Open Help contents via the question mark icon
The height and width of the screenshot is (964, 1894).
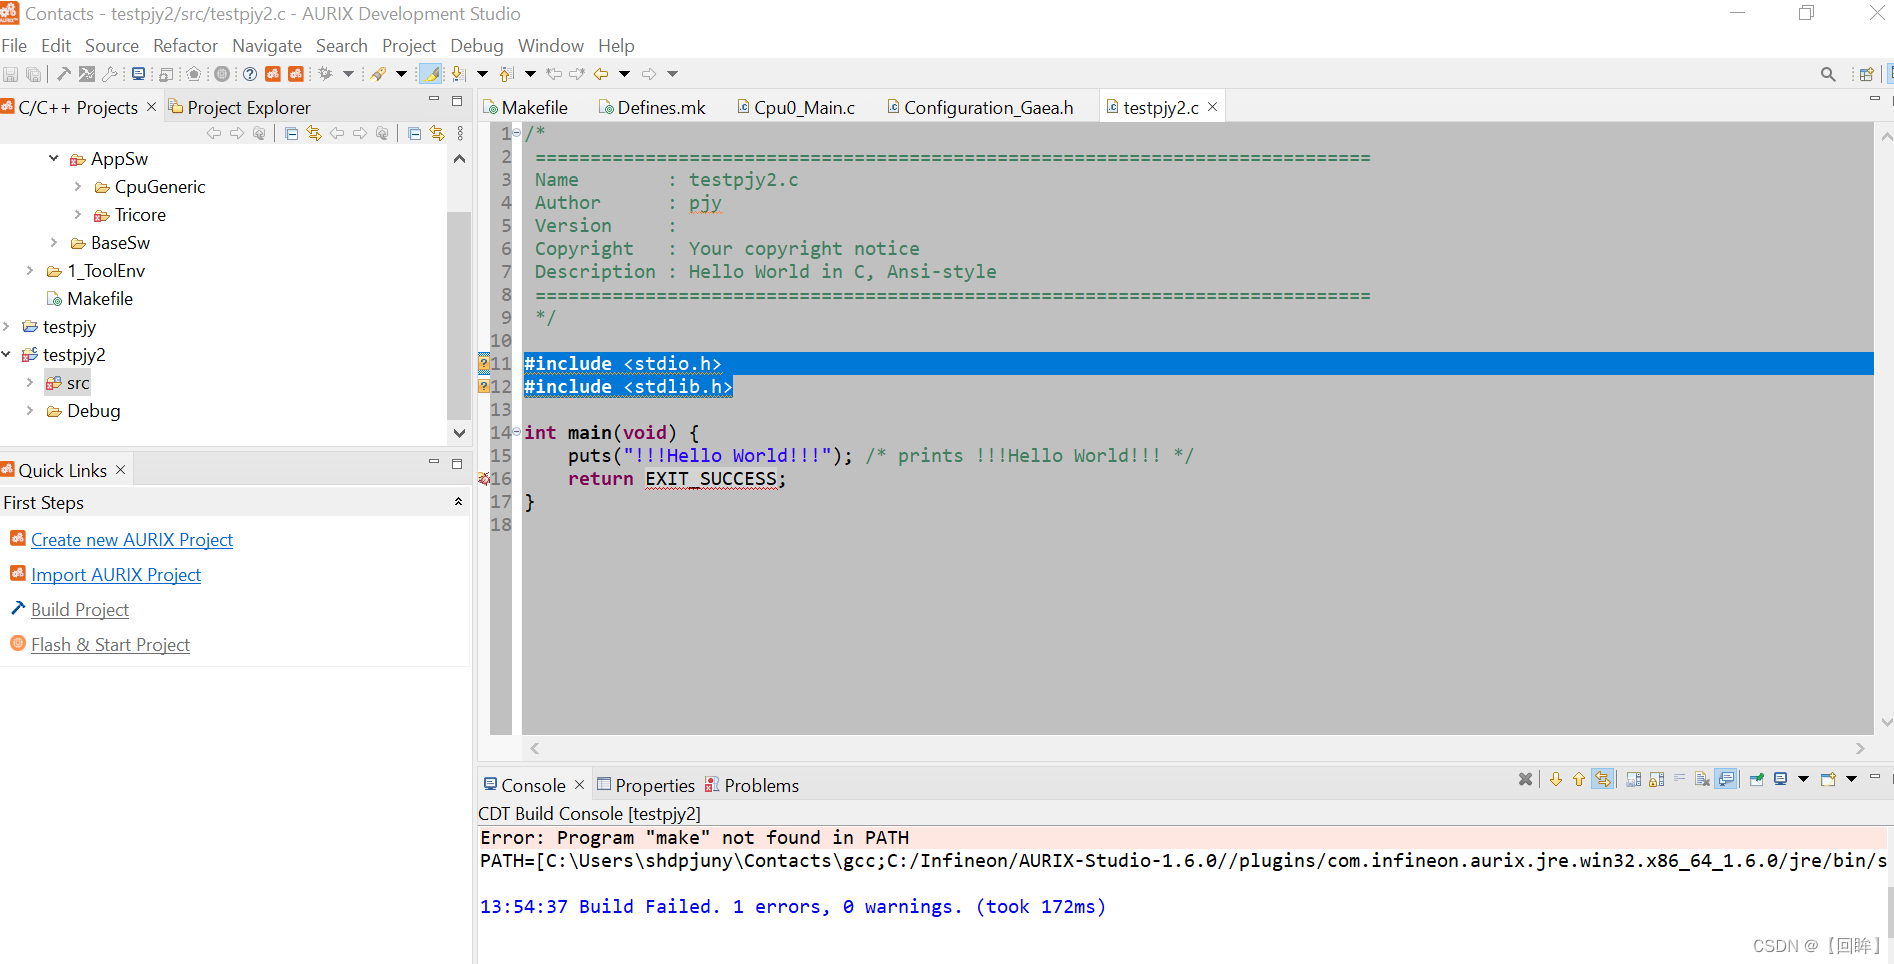(x=249, y=73)
